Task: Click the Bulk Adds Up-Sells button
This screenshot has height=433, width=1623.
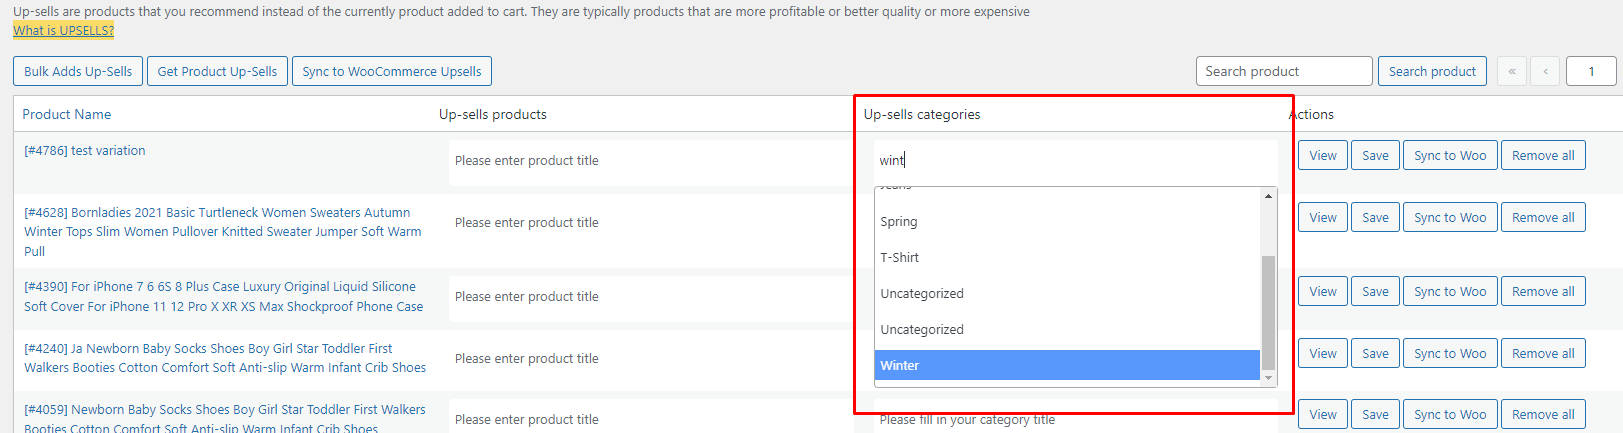Action: [78, 71]
